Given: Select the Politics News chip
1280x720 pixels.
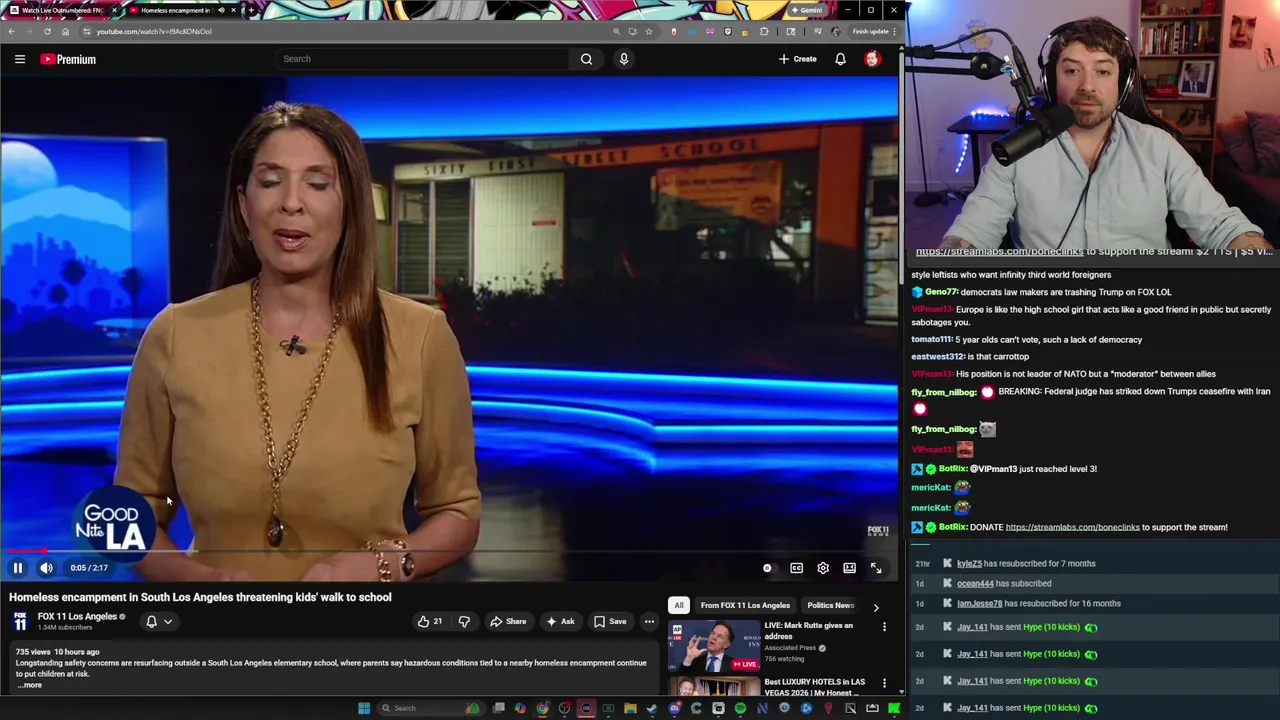Looking at the screenshot, I should (830, 606).
